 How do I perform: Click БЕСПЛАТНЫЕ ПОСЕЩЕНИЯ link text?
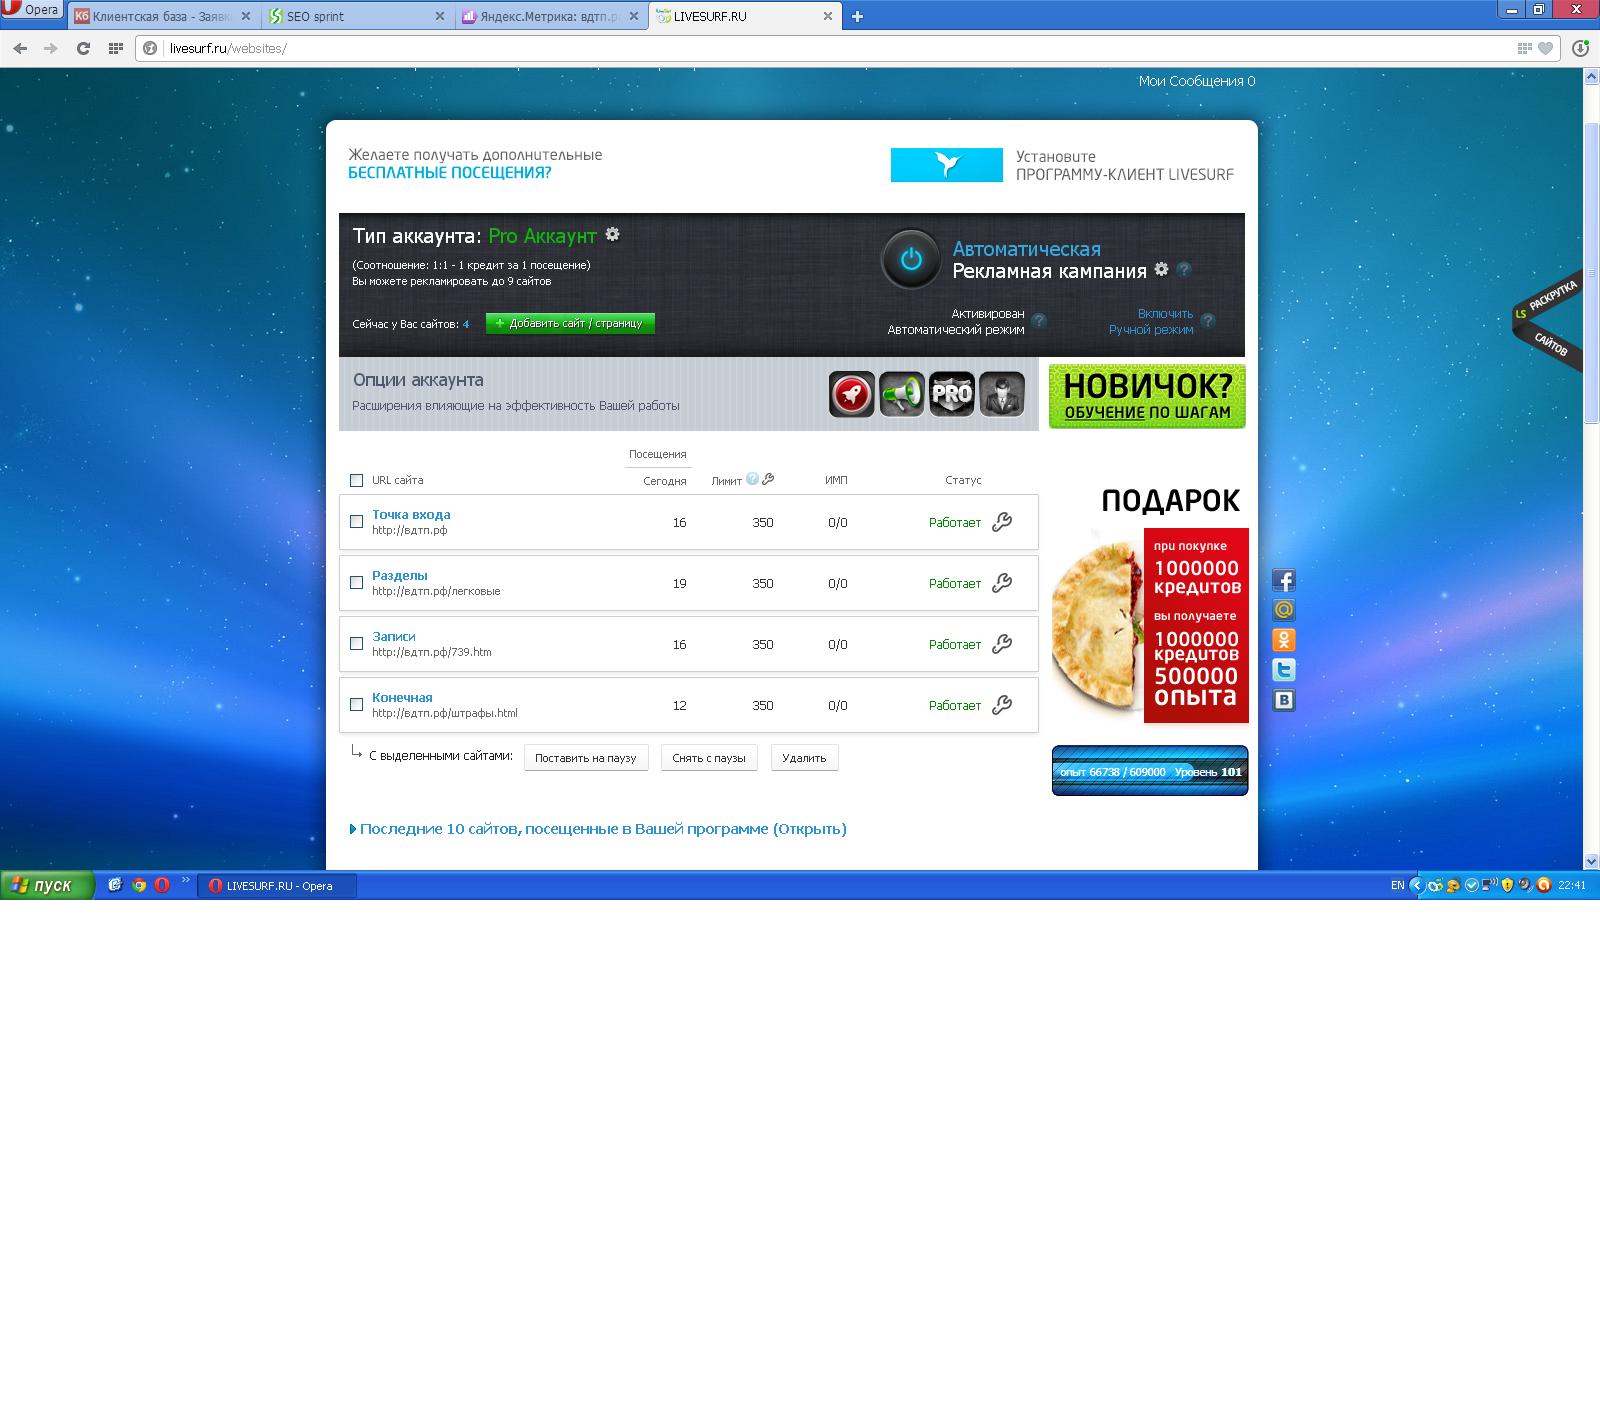tap(449, 173)
